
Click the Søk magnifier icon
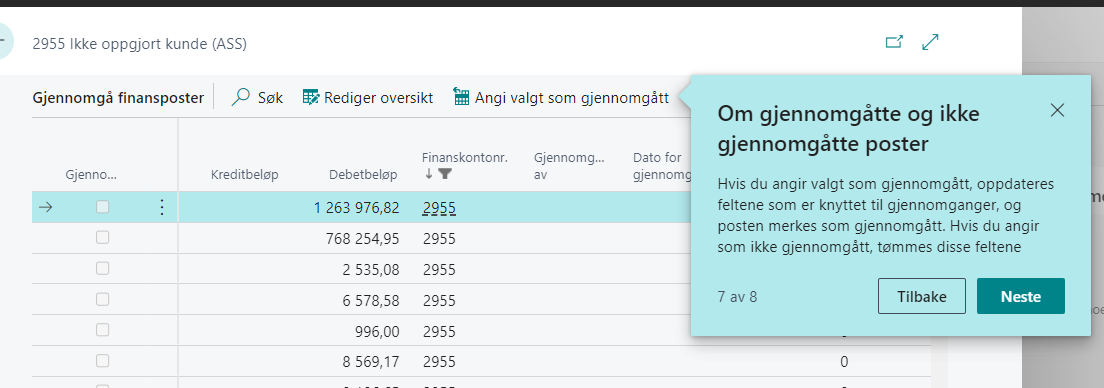[241, 97]
